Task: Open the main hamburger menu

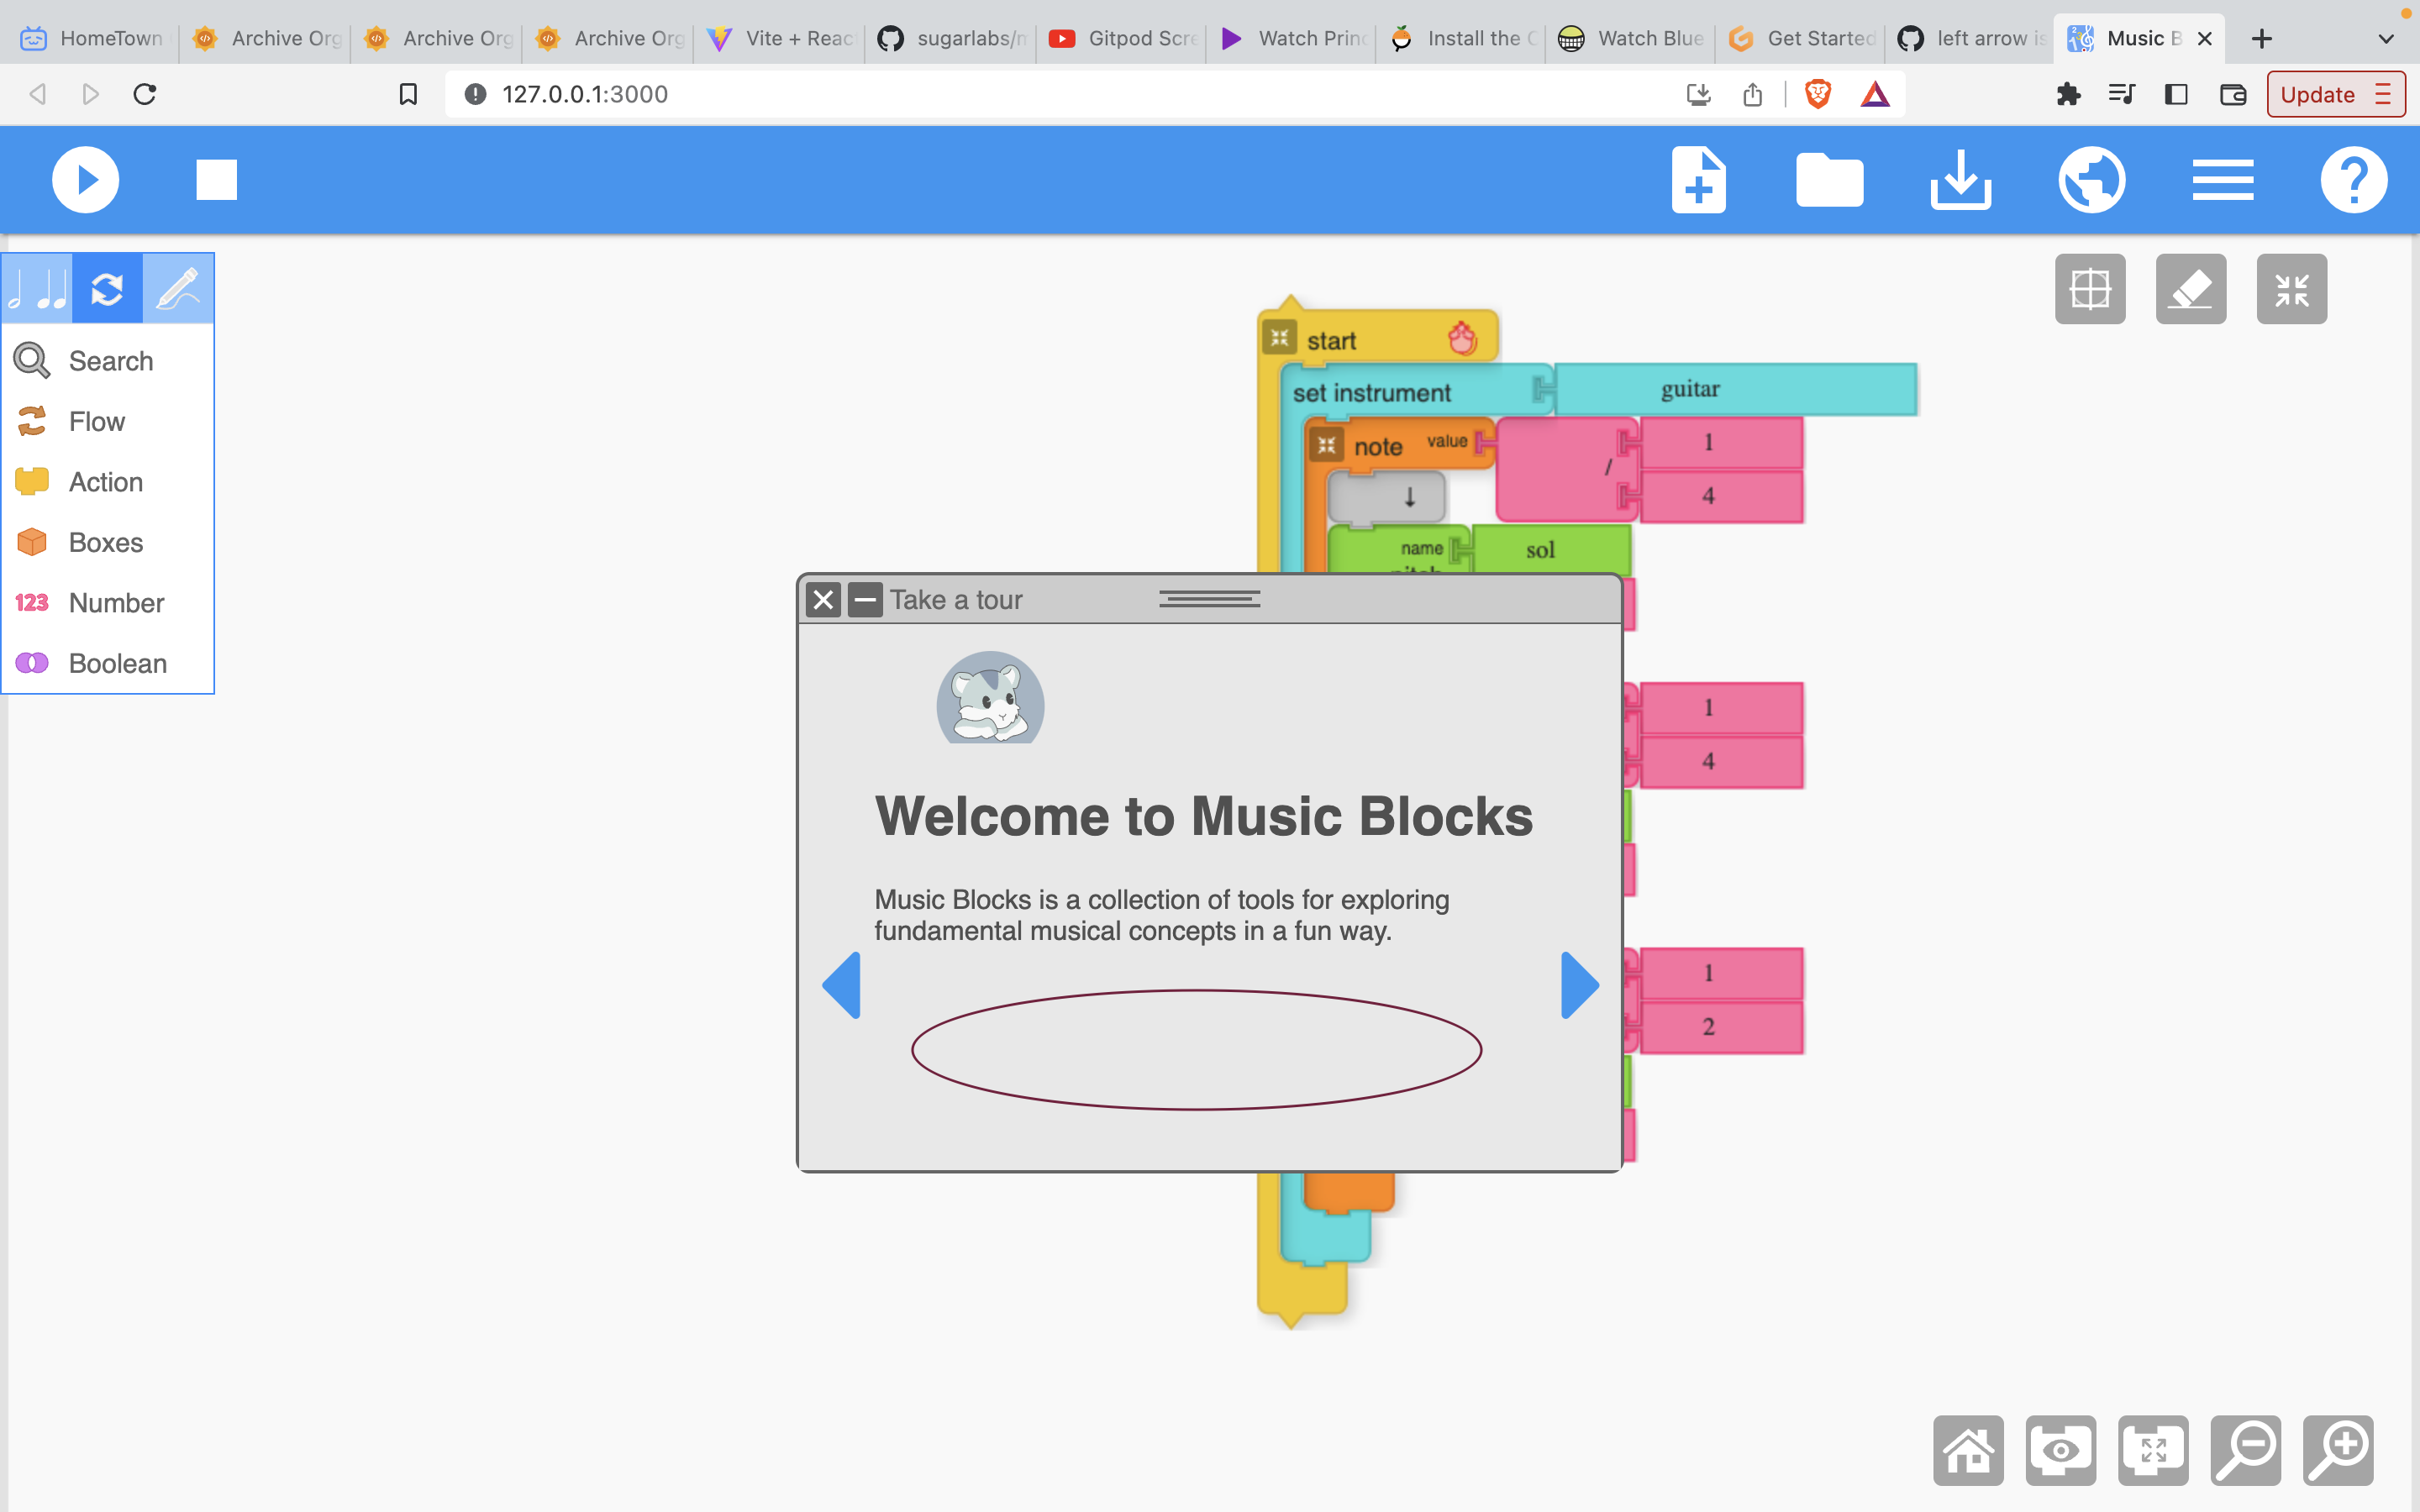Action: coord(2222,180)
